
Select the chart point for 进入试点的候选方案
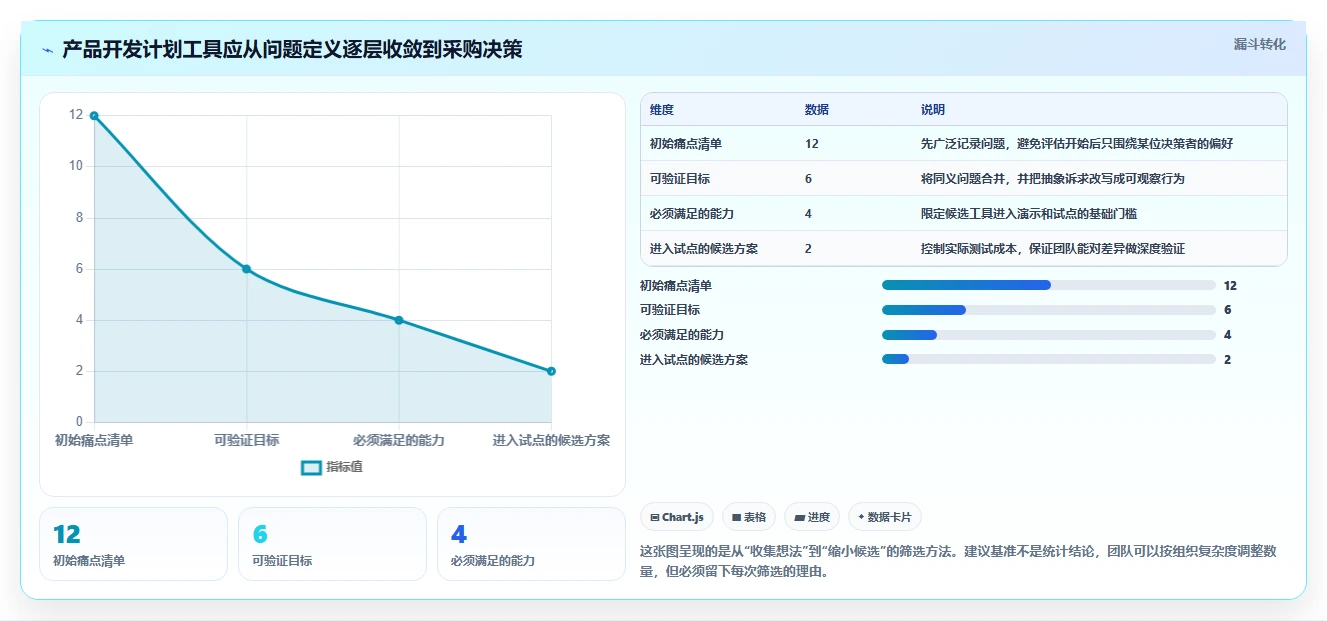(x=551, y=371)
